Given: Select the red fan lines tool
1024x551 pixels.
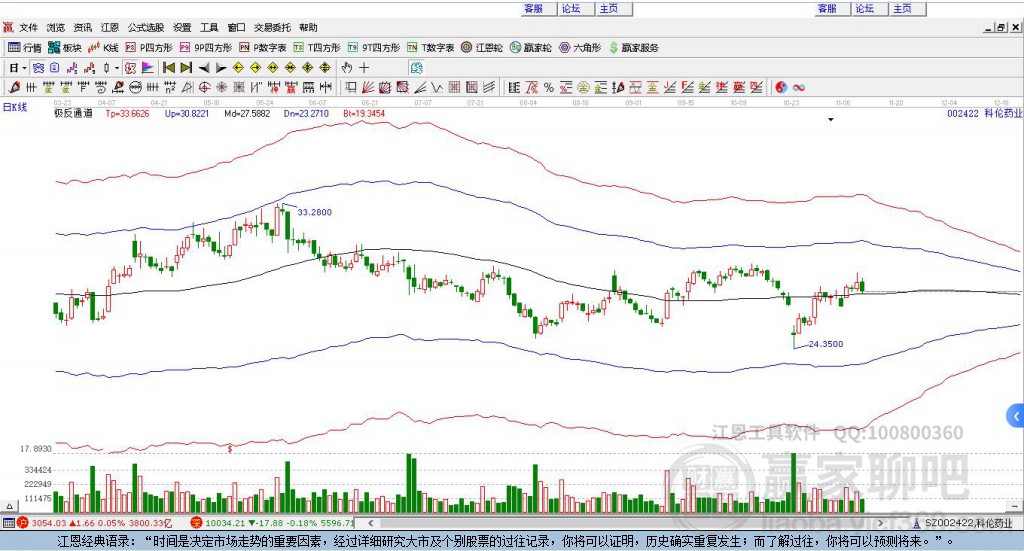Looking at the screenshot, I should (368, 87).
